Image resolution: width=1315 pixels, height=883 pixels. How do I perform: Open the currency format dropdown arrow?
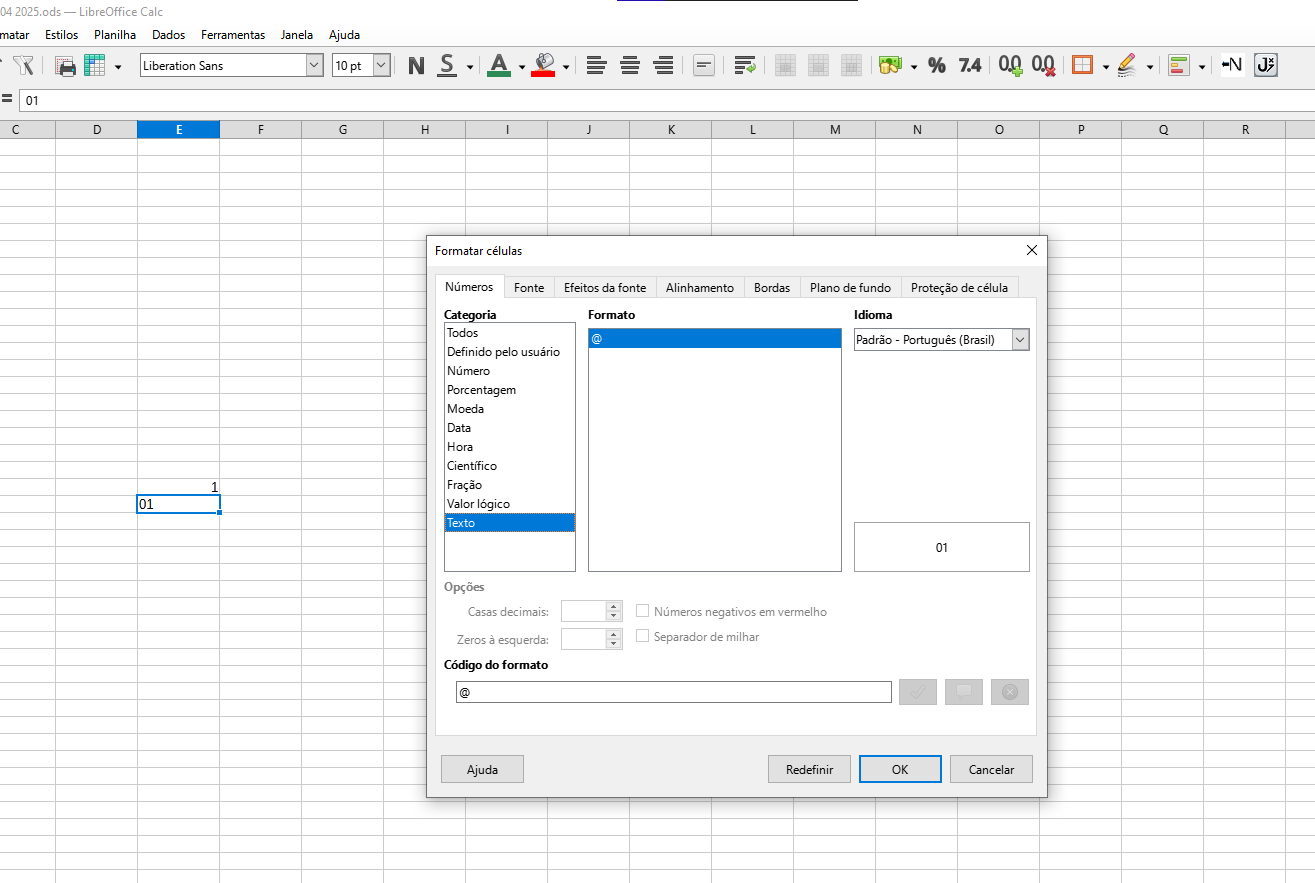coord(913,67)
